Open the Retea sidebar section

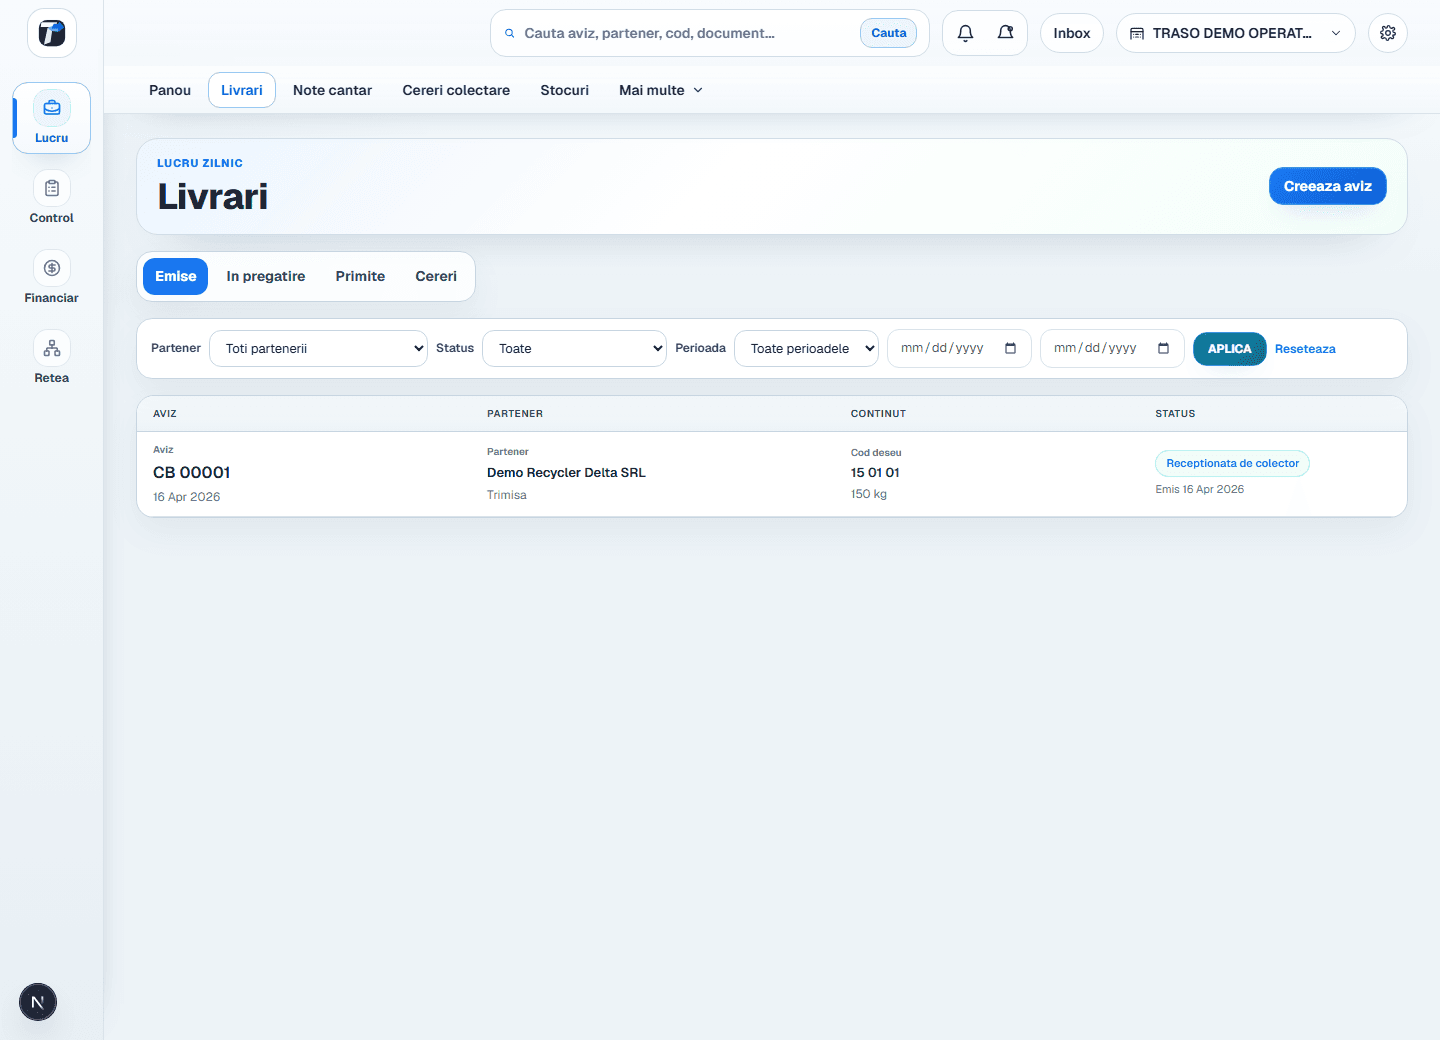(x=52, y=358)
